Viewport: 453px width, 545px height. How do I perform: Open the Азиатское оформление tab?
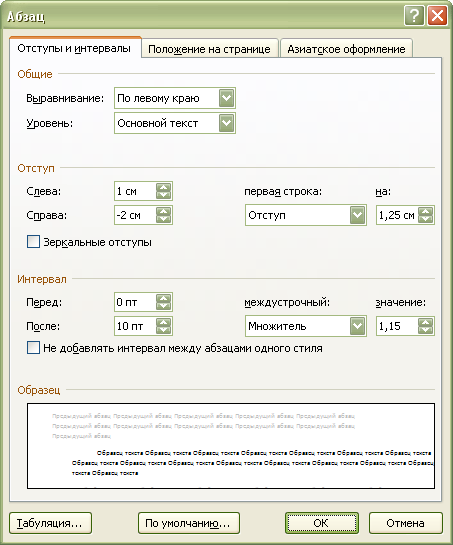[346, 49]
